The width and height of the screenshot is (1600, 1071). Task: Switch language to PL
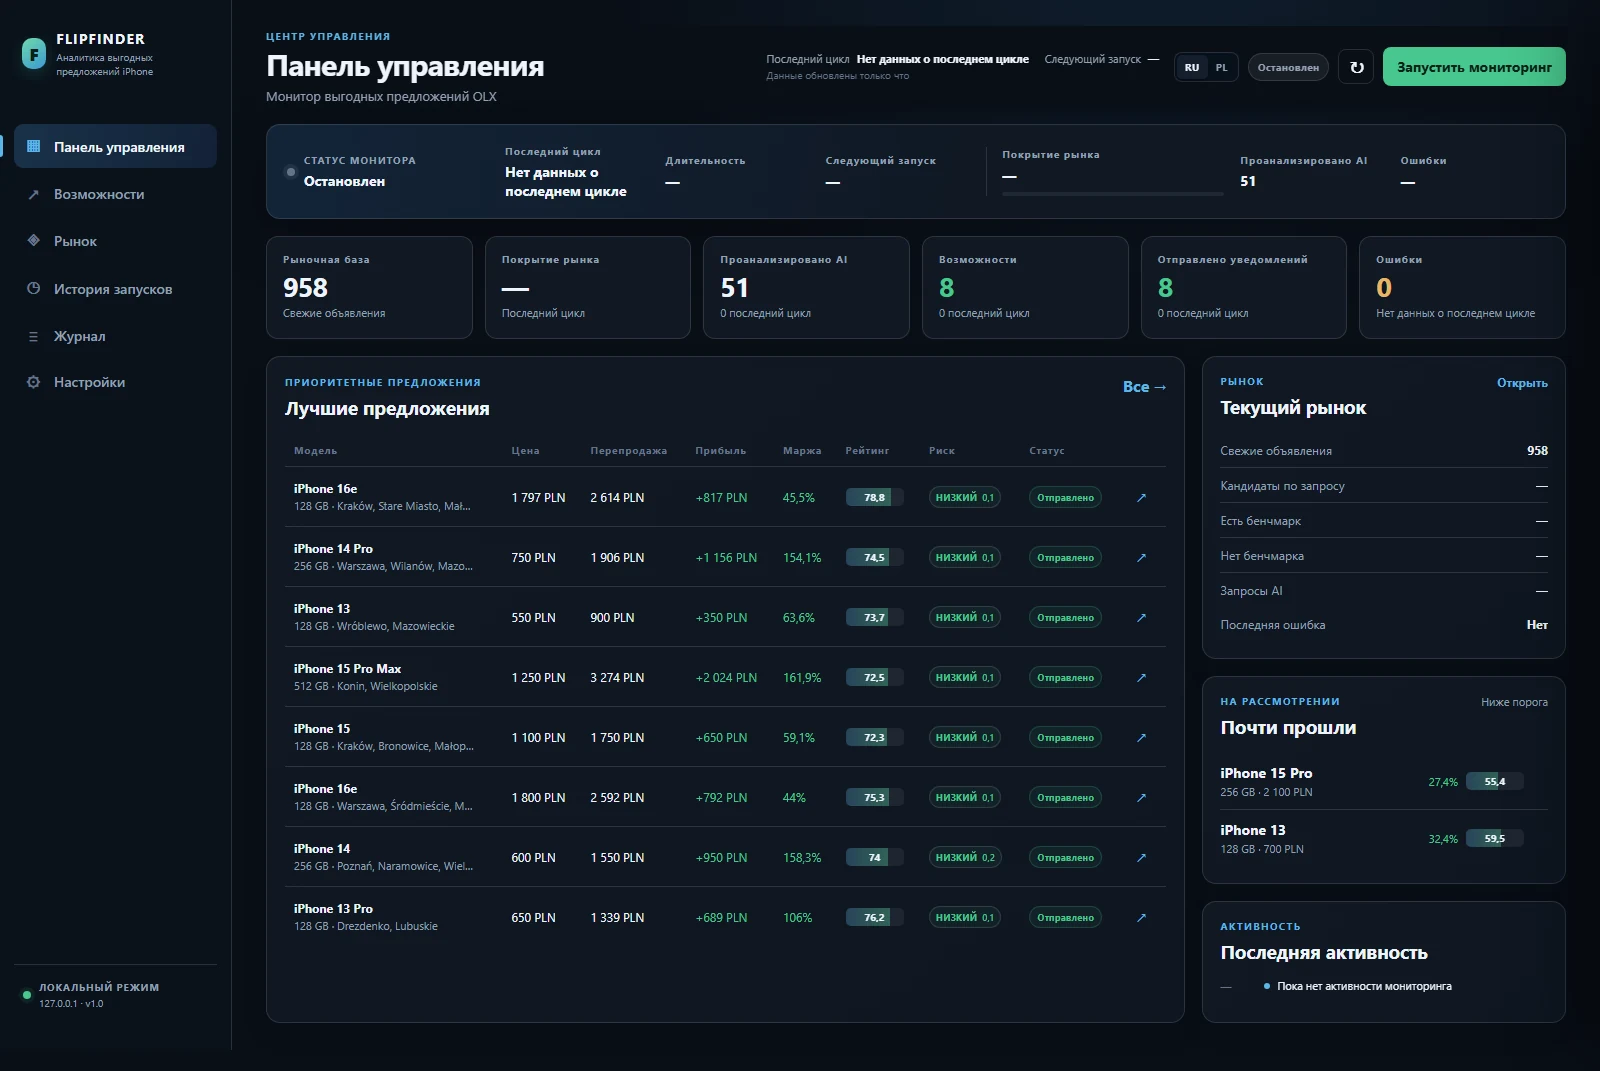click(1221, 67)
